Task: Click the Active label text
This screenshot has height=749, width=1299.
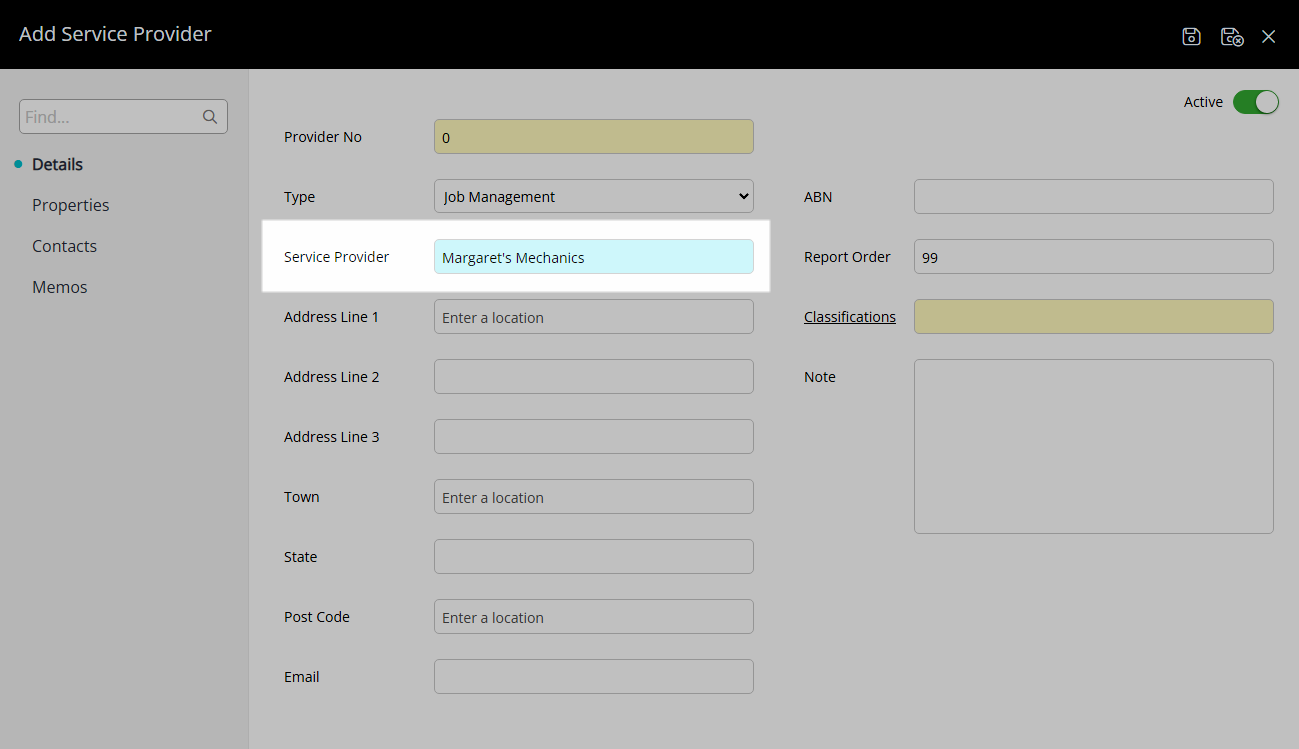Action: pyautogui.click(x=1203, y=102)
